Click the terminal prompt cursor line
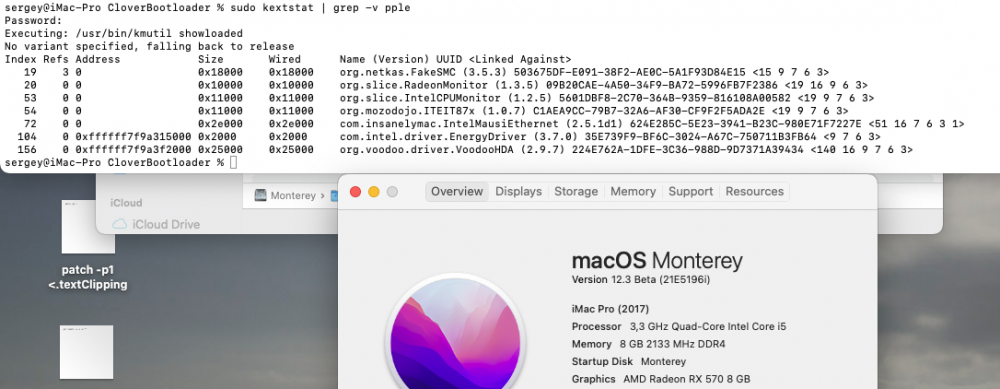Viewport: 1000px width, 389px height. [121, 163]
